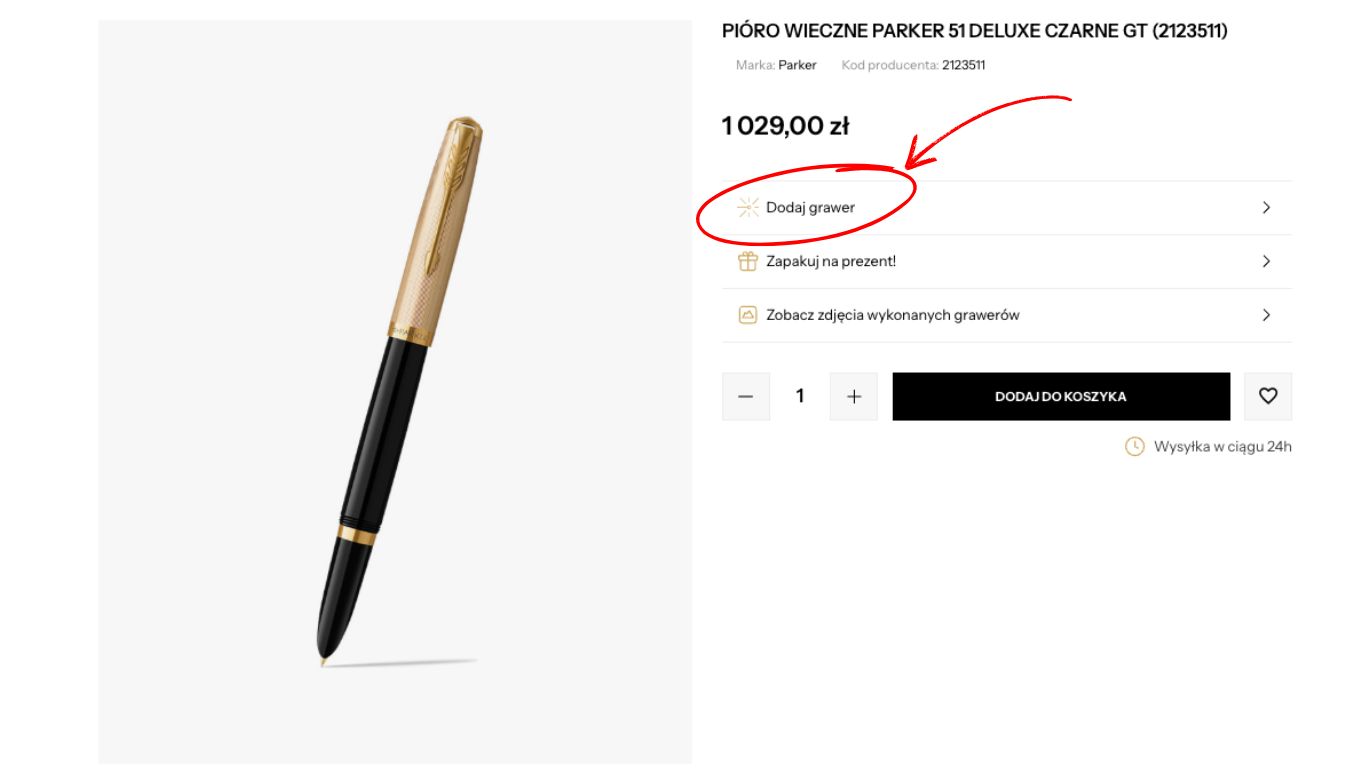Select the Zapakuj na prezent! text option

click(830, 261)
